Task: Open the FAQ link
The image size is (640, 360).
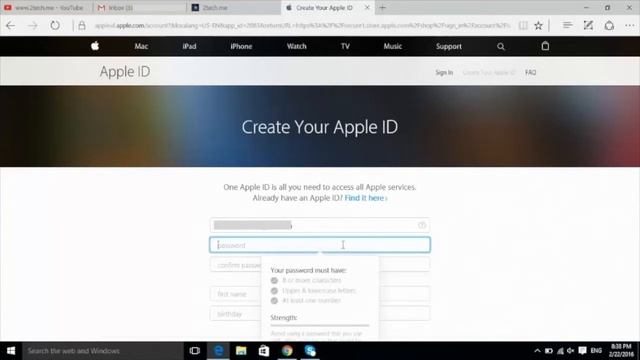Action: [x=531, y=73]
